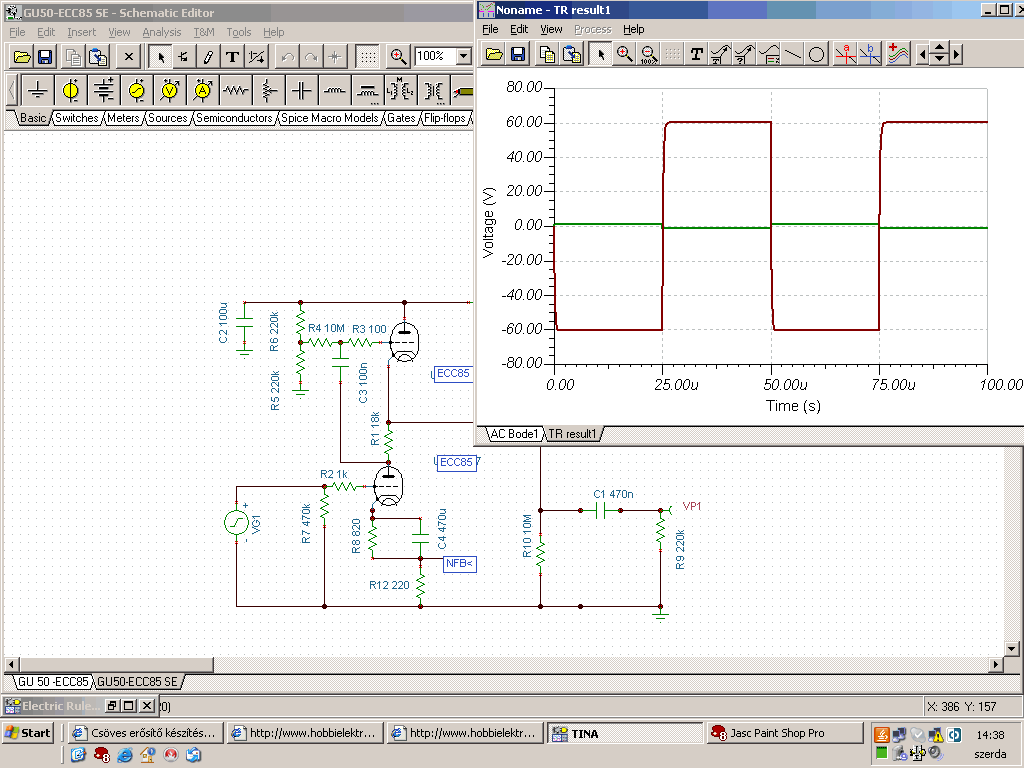Click the Windows Start button
The height and width of the screenshot is (768, 1024).
(28, 733)
